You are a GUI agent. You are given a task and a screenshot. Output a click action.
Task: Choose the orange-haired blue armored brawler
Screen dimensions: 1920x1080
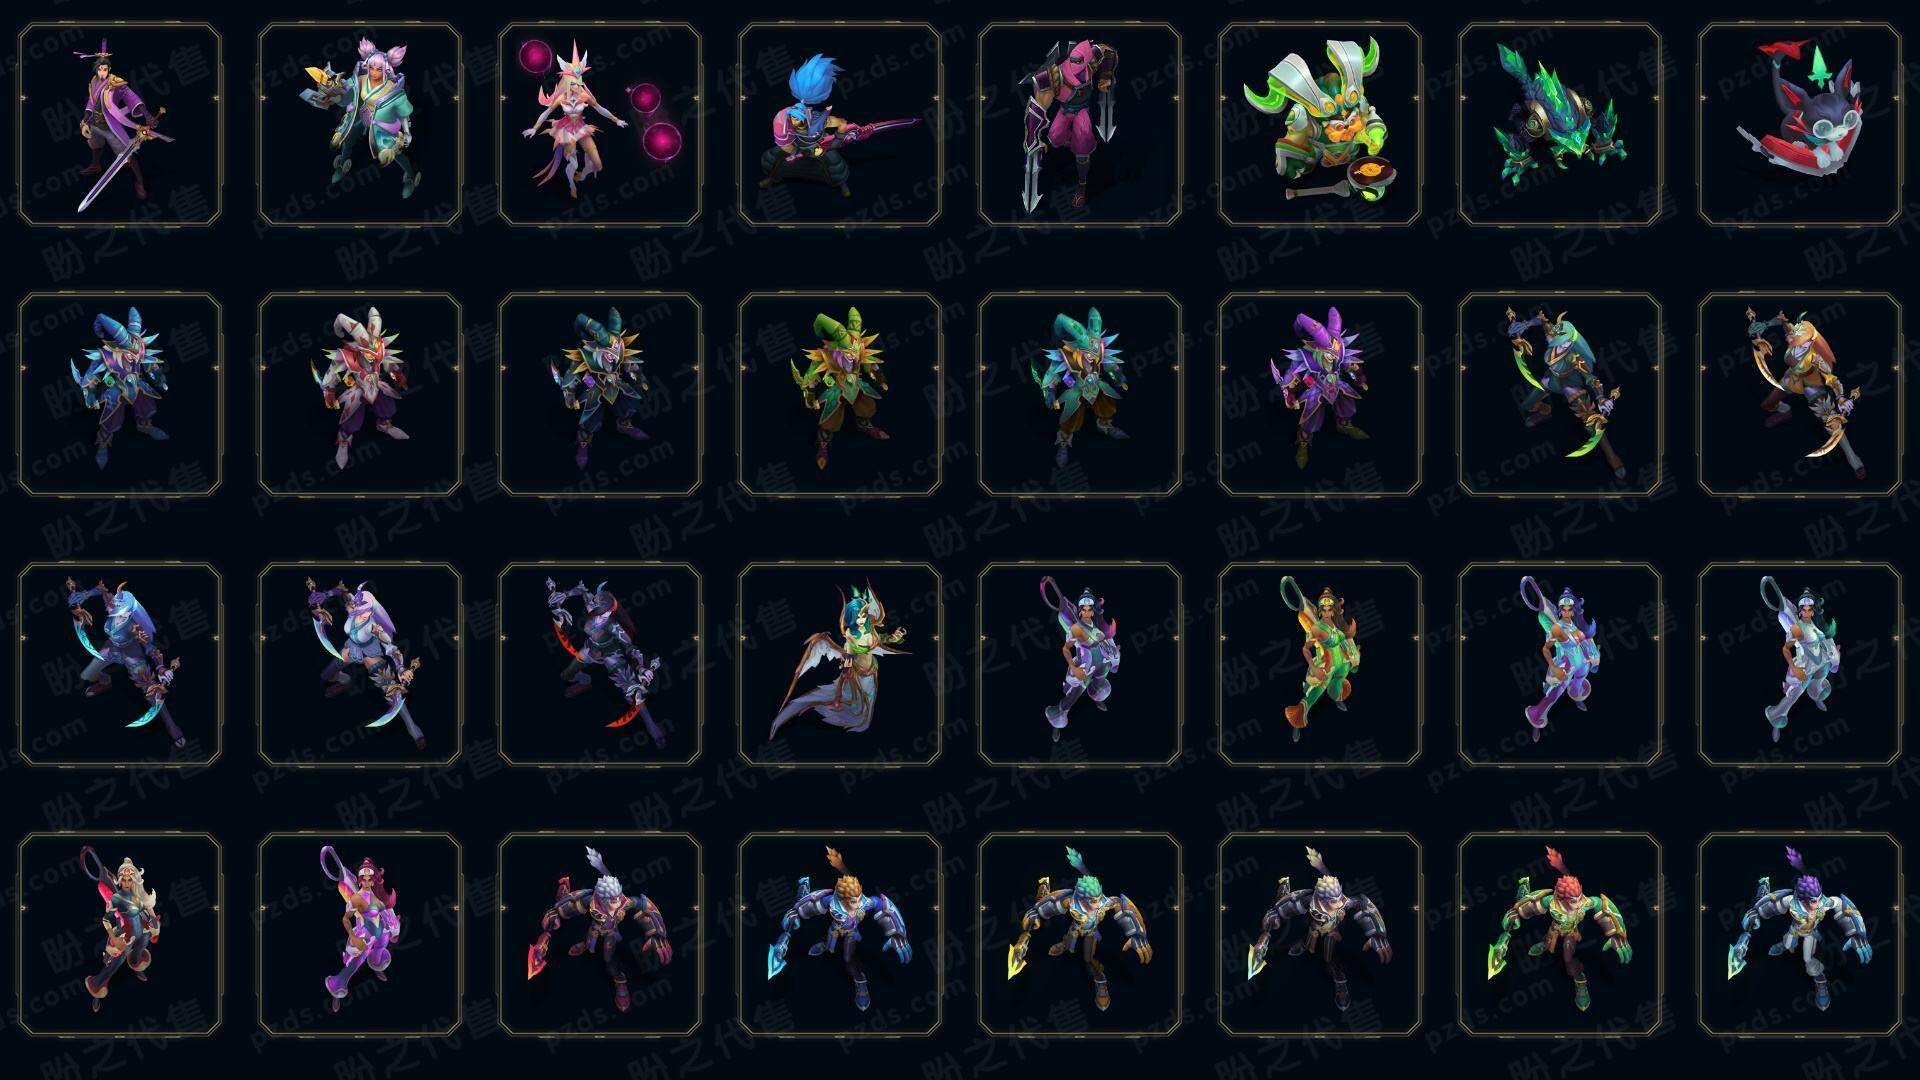pyautogui.click(x=840, y=934)
